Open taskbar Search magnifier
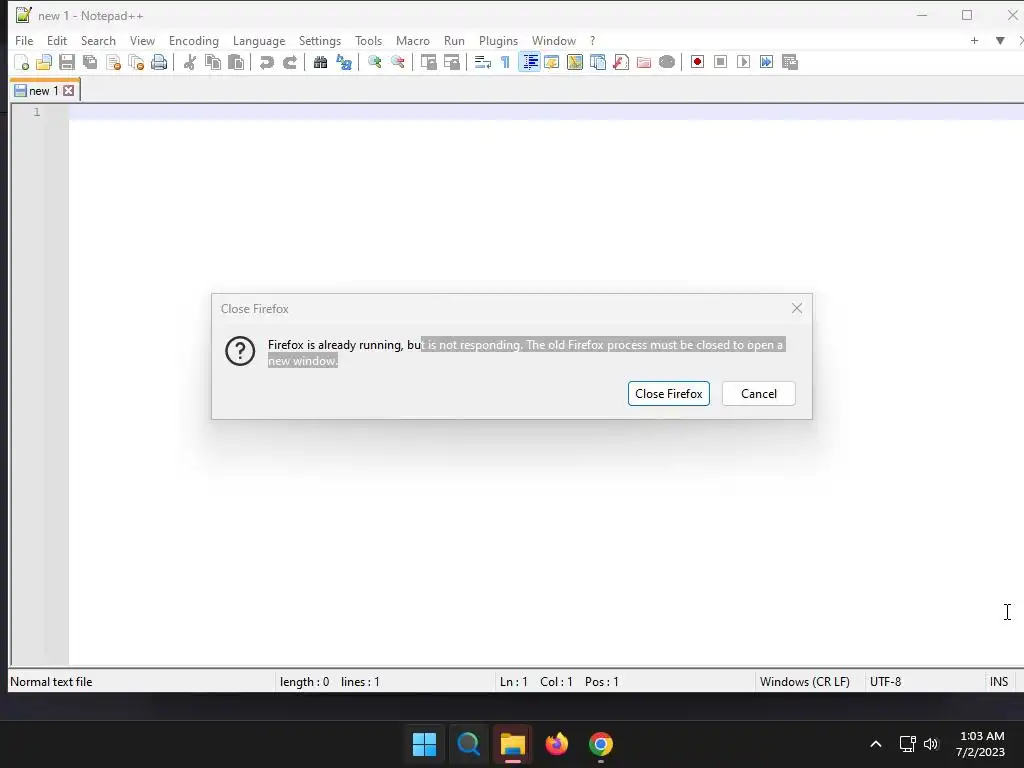This screenshot has height=768, width=1024. pos(468,744)
